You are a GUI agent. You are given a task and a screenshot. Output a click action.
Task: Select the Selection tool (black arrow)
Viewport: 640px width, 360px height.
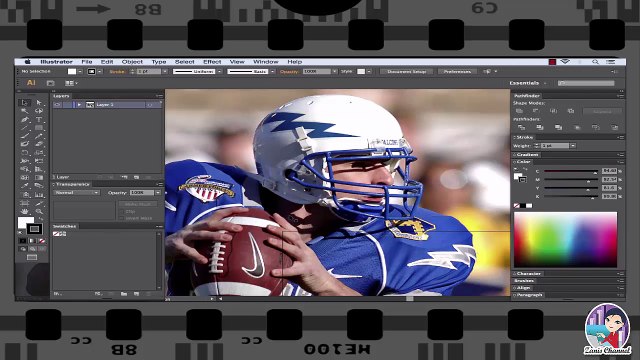point(24,102)
